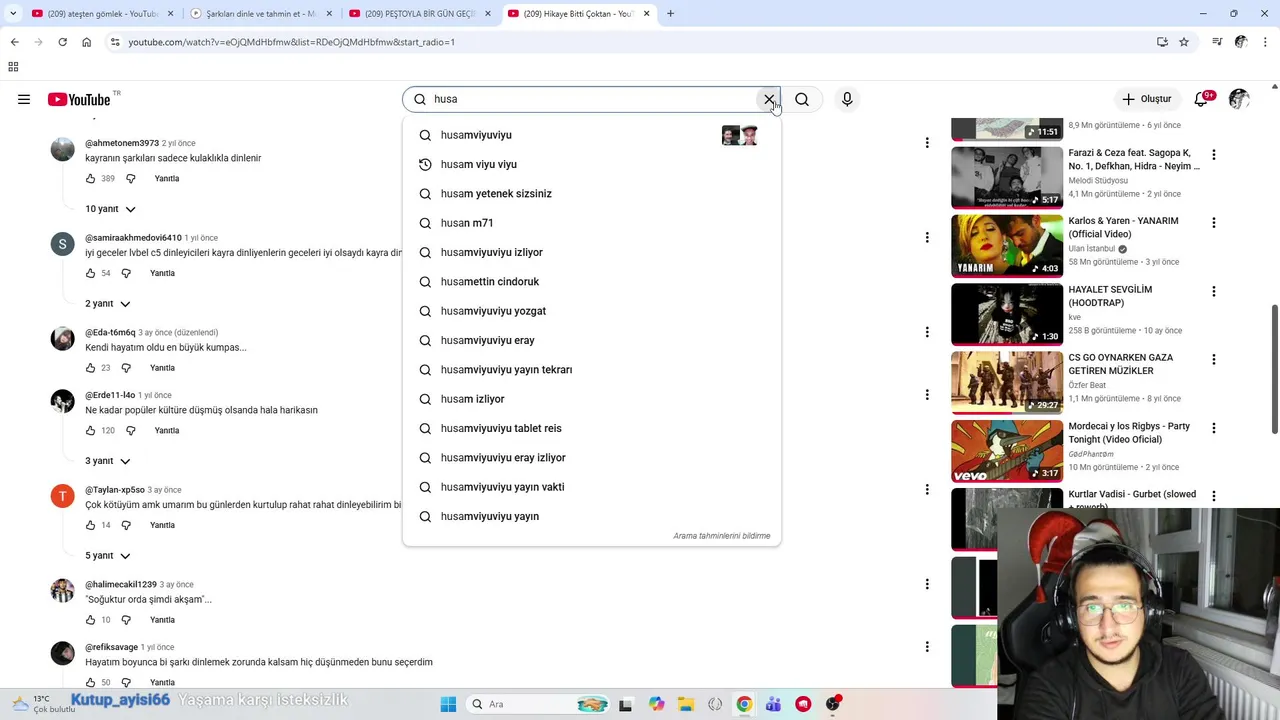
Task: Pick suggestion husamettin cindoruk
Action: 591,282
